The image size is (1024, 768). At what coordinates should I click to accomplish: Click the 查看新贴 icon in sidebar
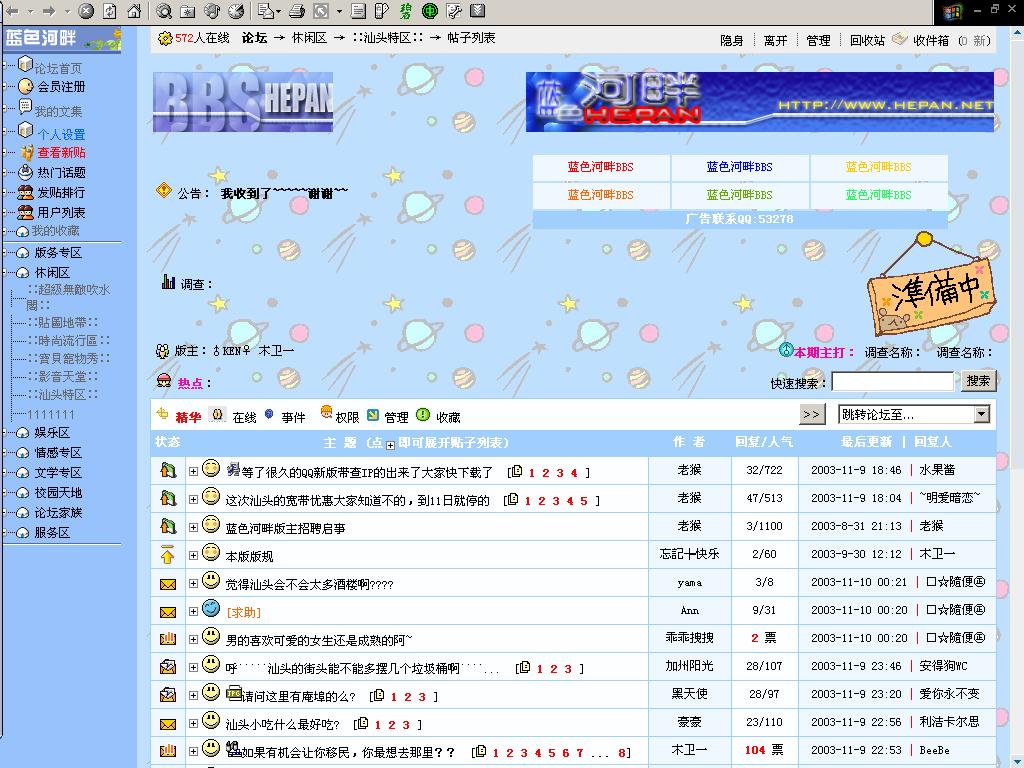coord(27,152)
